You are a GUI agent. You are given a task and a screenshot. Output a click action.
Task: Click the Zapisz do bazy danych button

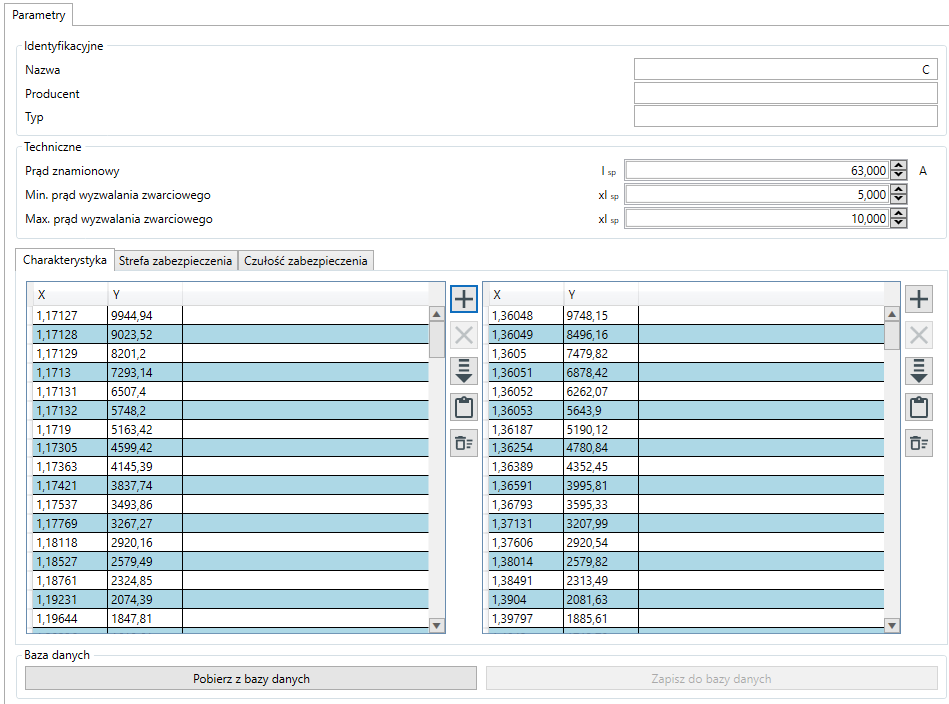coord(712,679)
